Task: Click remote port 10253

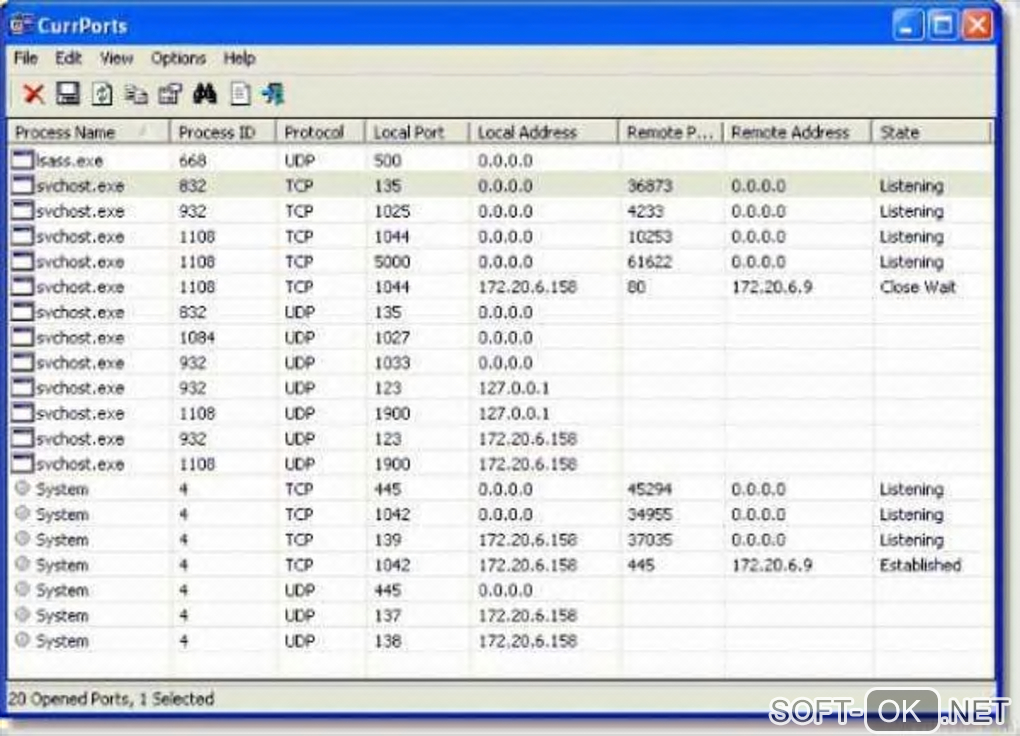Action: [649, 236]
